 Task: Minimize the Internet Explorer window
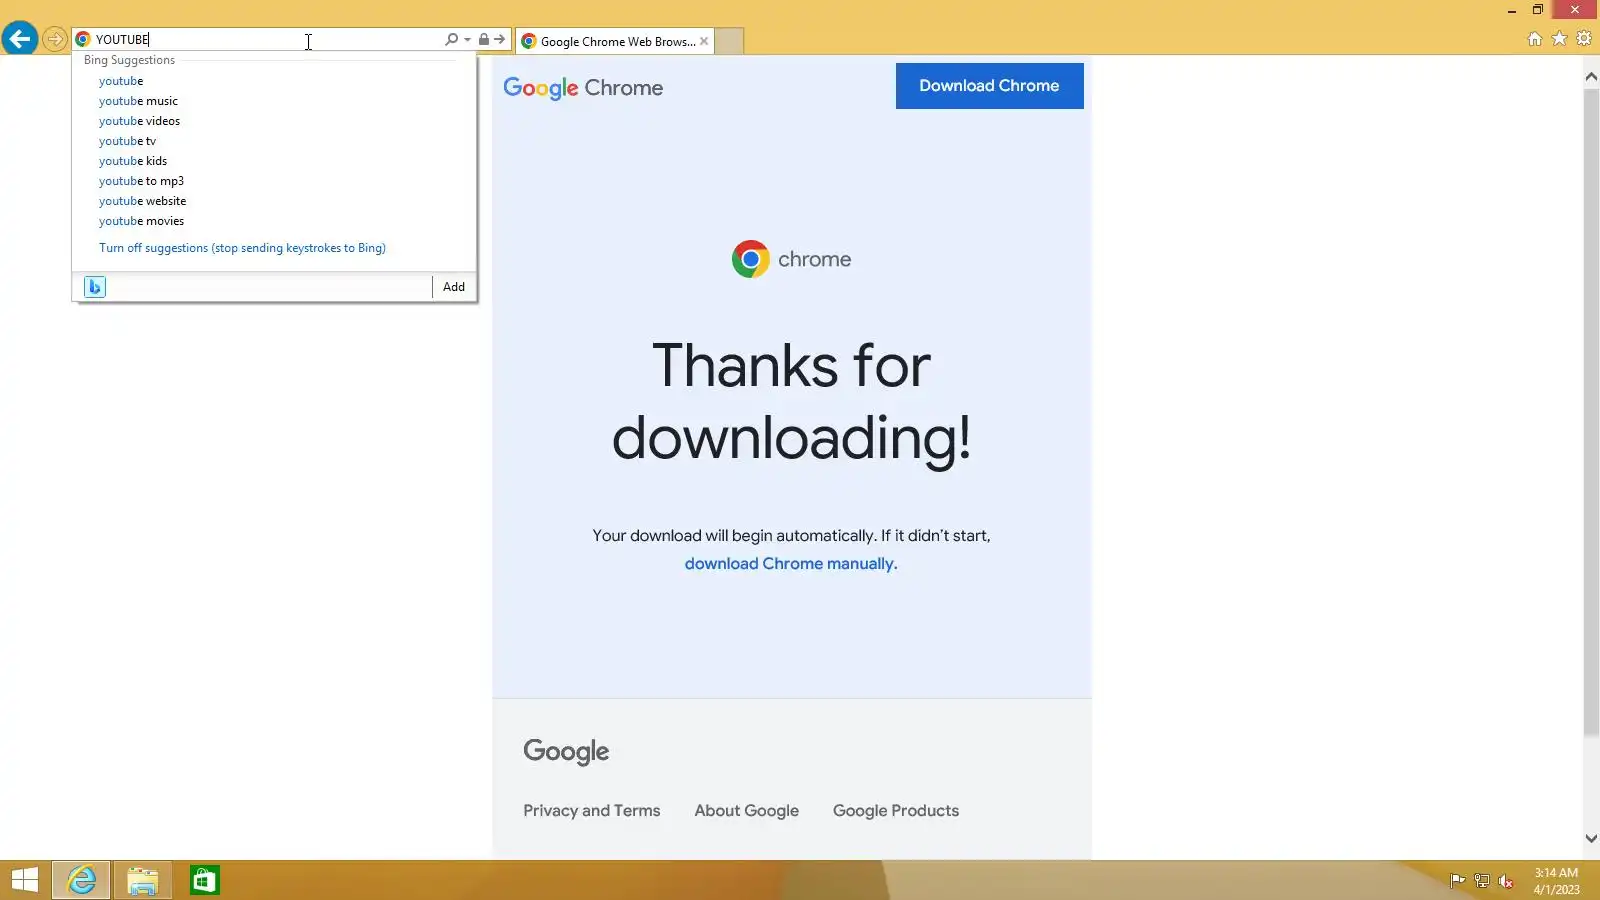[x=1512, y=10]
